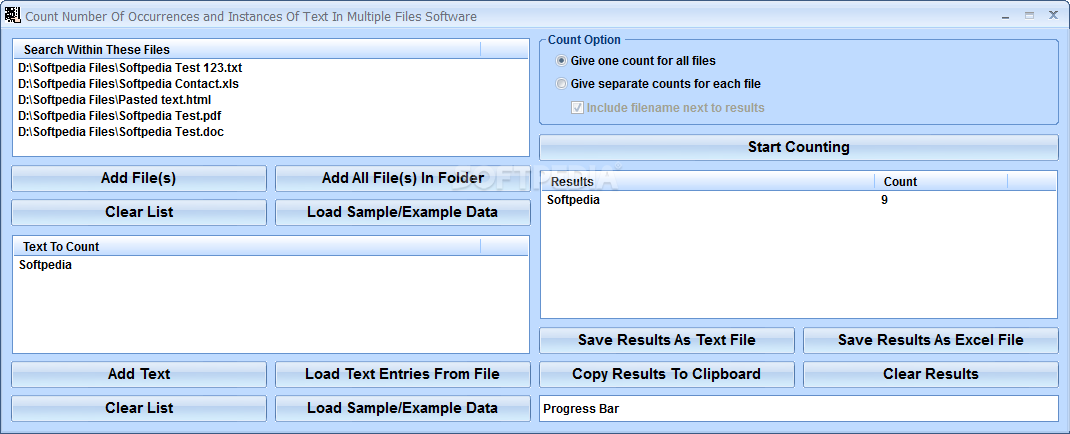
Task: Click Add All File(s) In Folder
Action: point(403,178)
